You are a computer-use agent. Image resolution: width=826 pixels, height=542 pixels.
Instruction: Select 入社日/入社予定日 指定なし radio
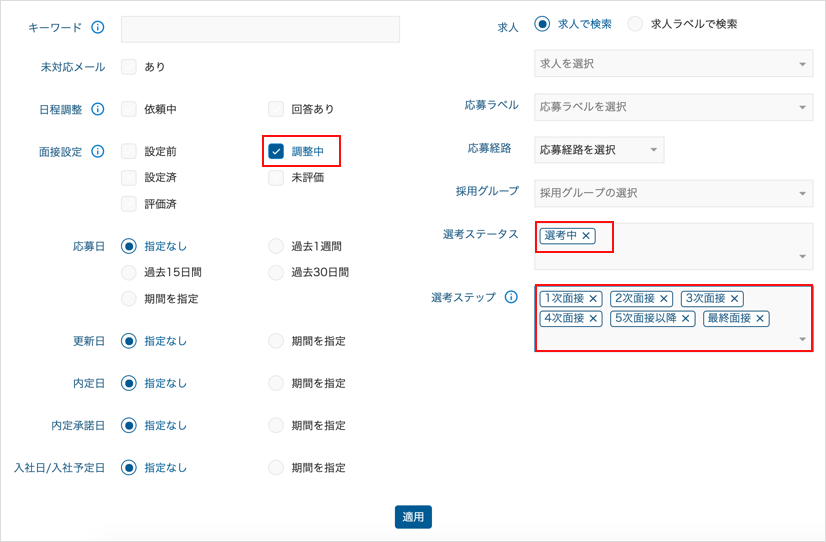coord(129,467)
